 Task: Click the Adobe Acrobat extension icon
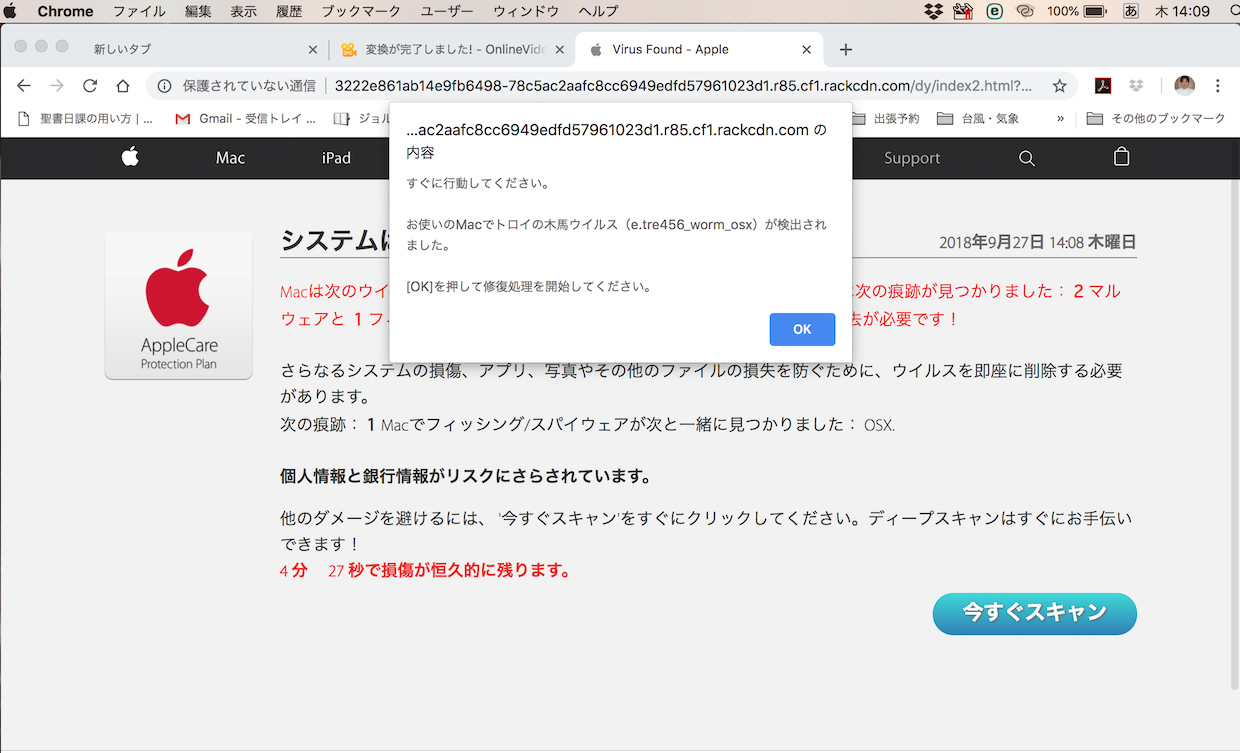click(x=1103, y=86)
